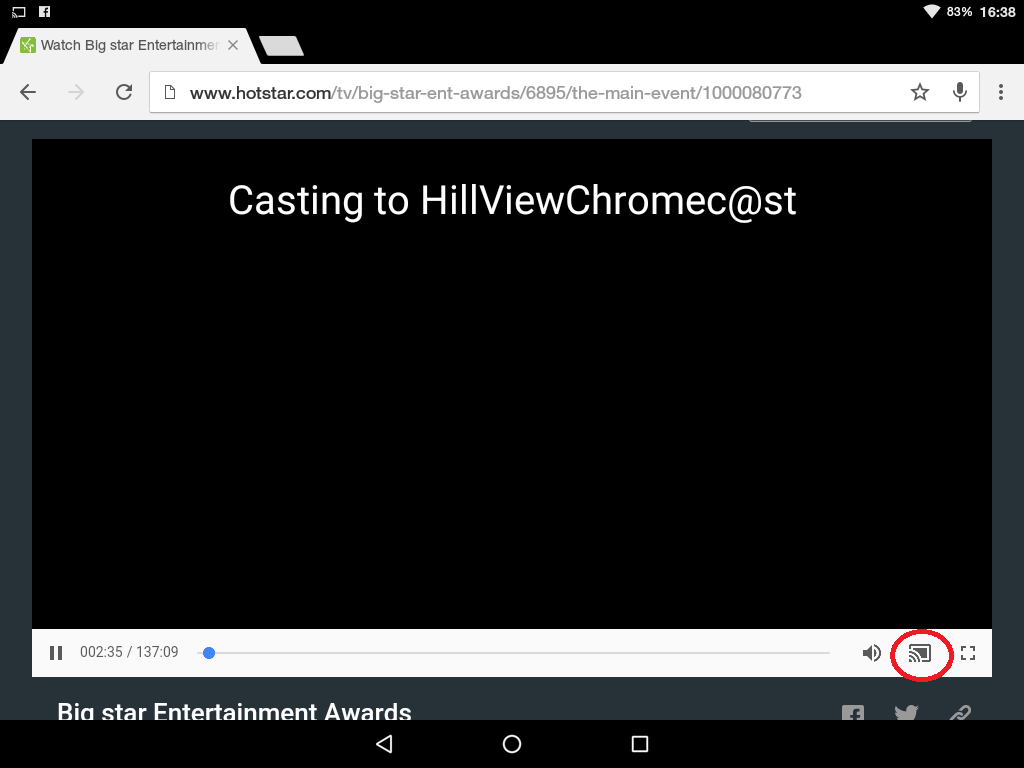Reload the current Hotstar page
Viewport: 1024px width, 768px height.
point(124,92)
